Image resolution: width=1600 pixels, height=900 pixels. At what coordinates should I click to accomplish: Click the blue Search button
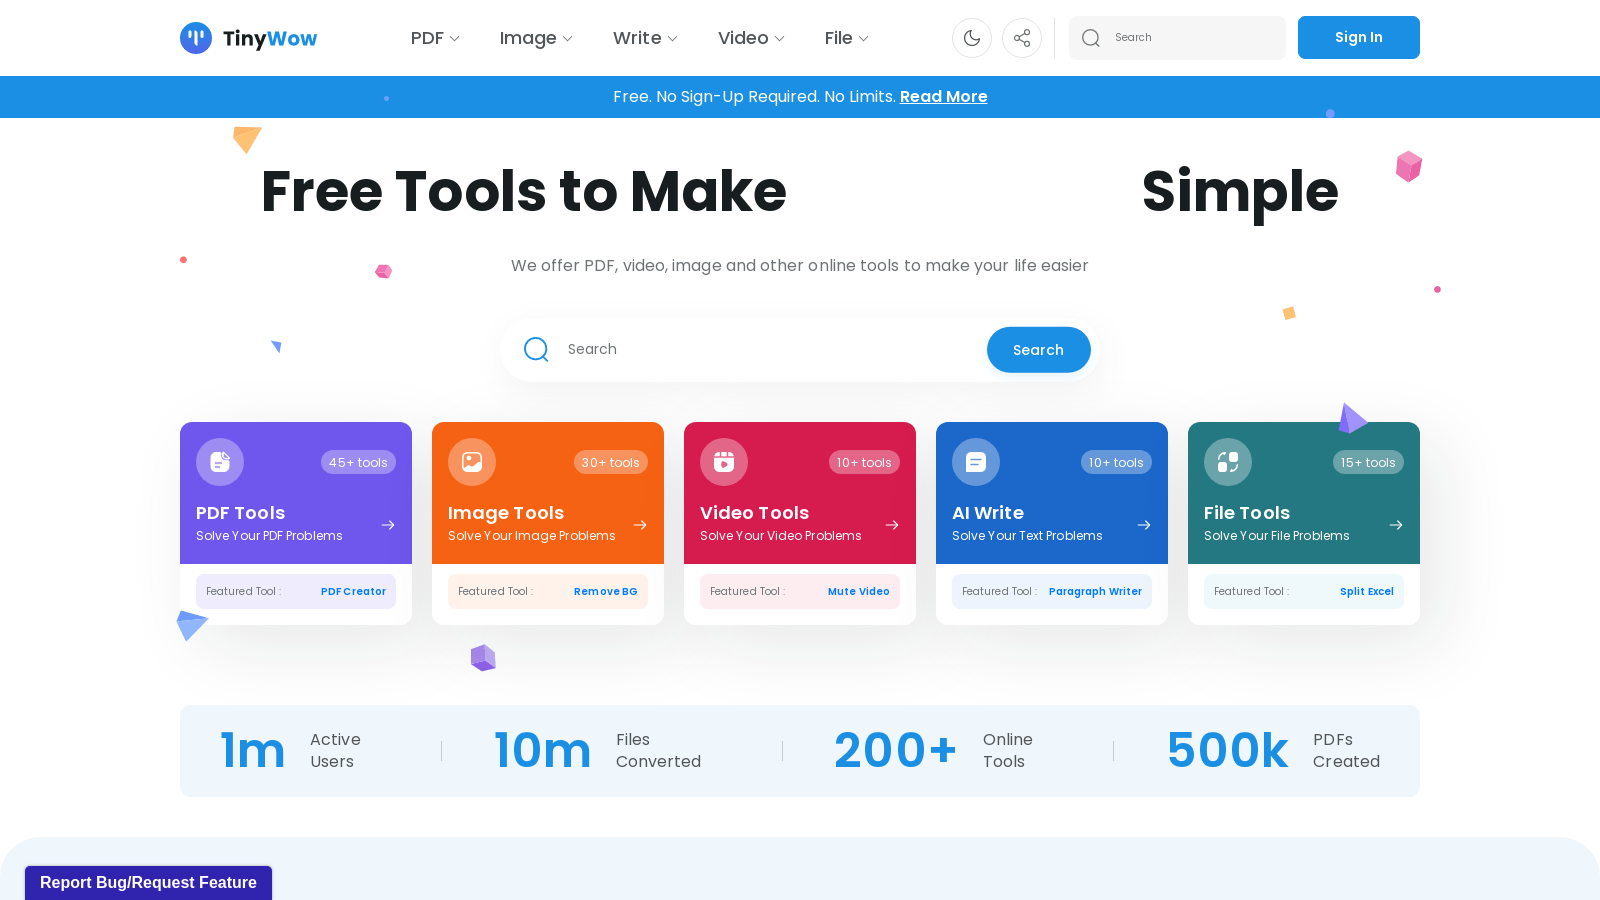pyautogui.click(x=1039, y=350)
